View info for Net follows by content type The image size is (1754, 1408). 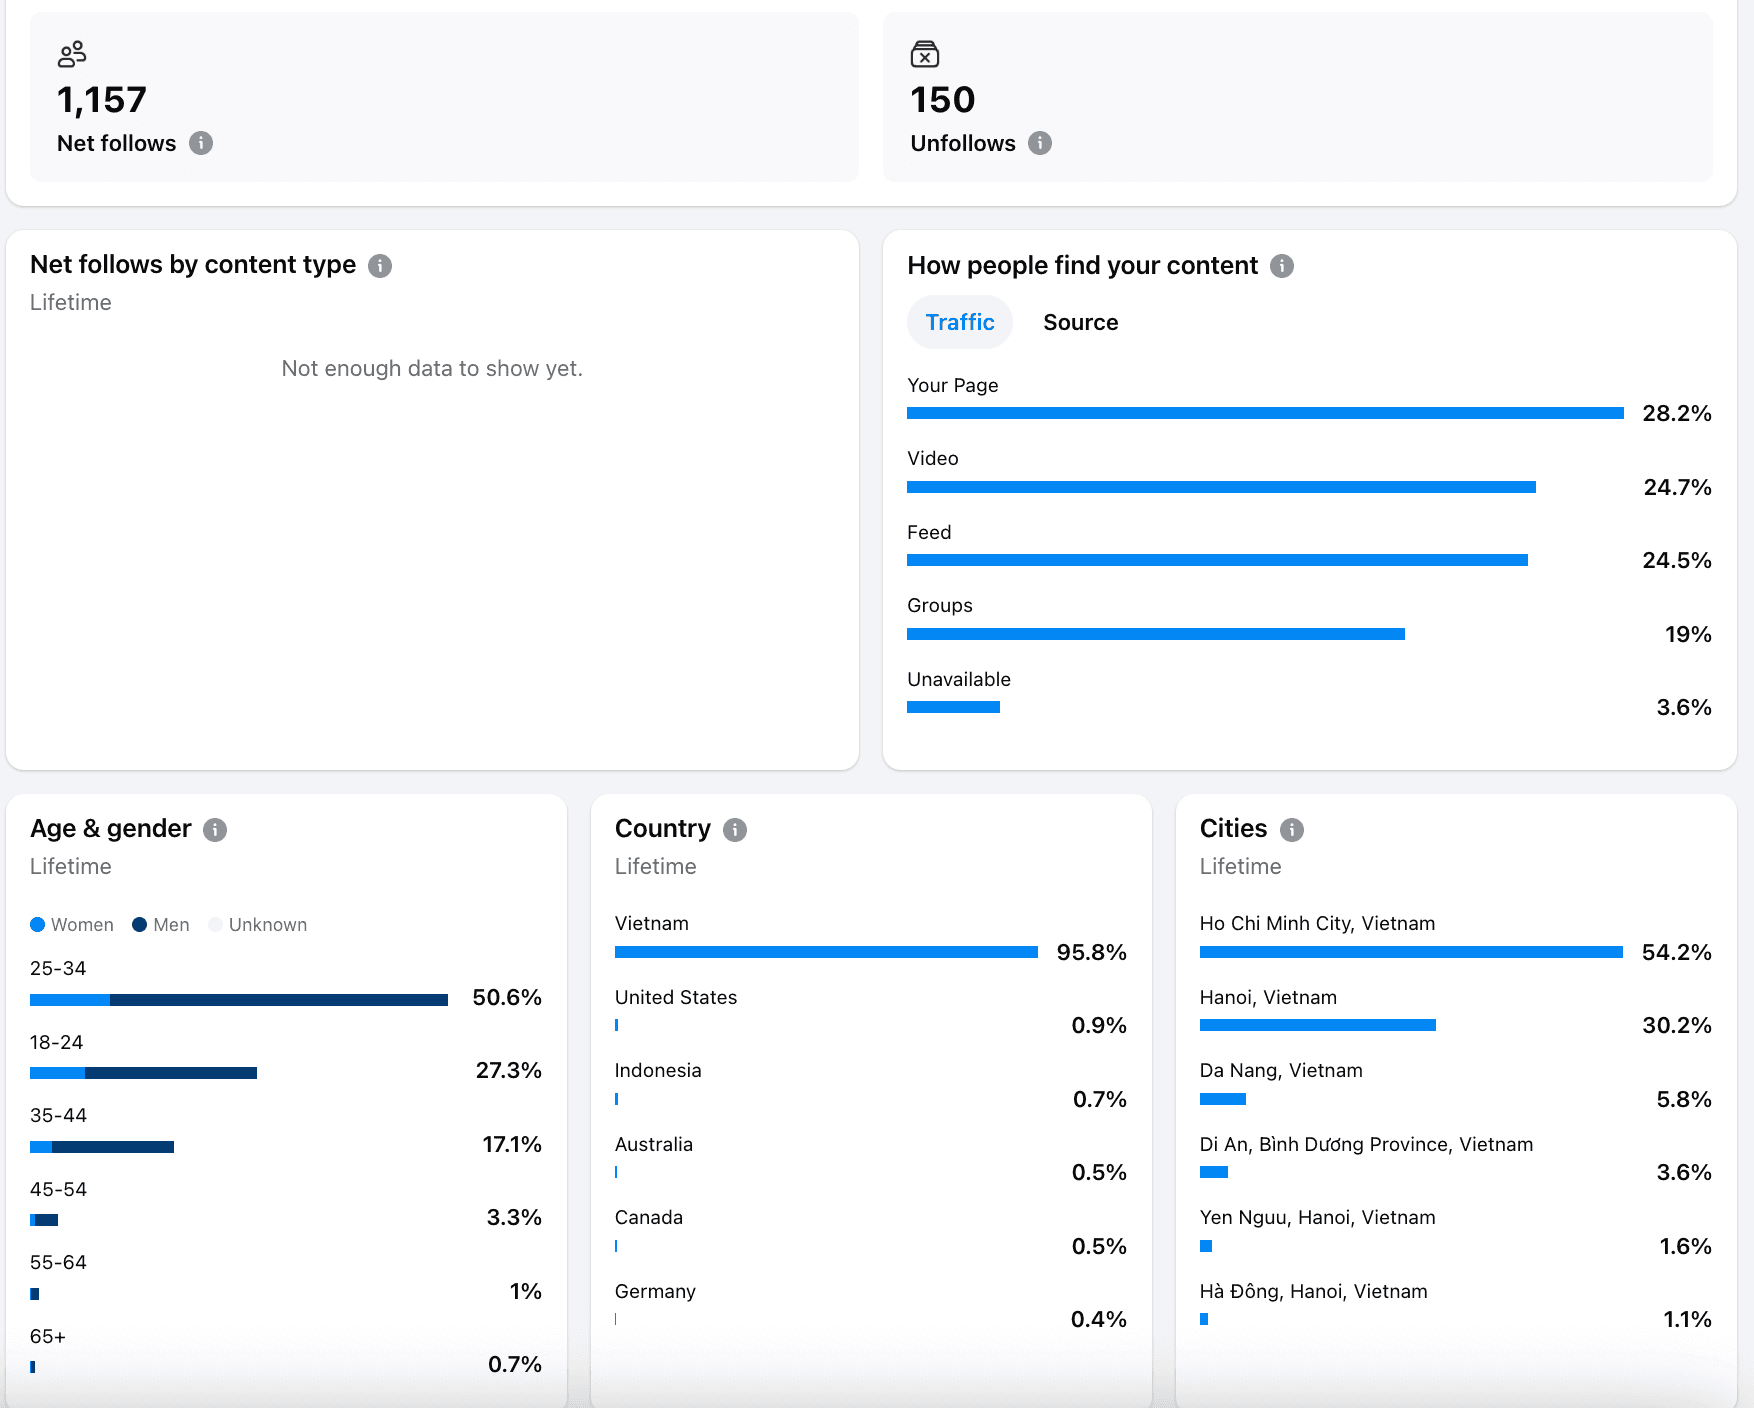coord(379,265)
